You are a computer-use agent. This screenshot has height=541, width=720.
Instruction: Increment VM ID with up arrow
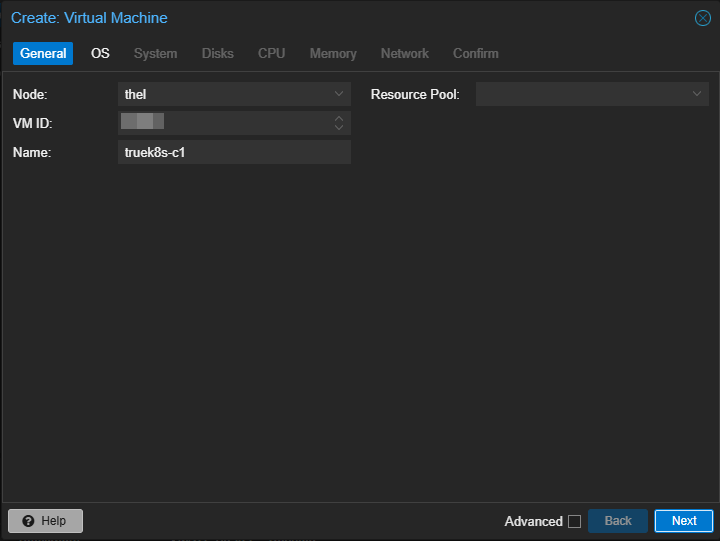point(339,118)
